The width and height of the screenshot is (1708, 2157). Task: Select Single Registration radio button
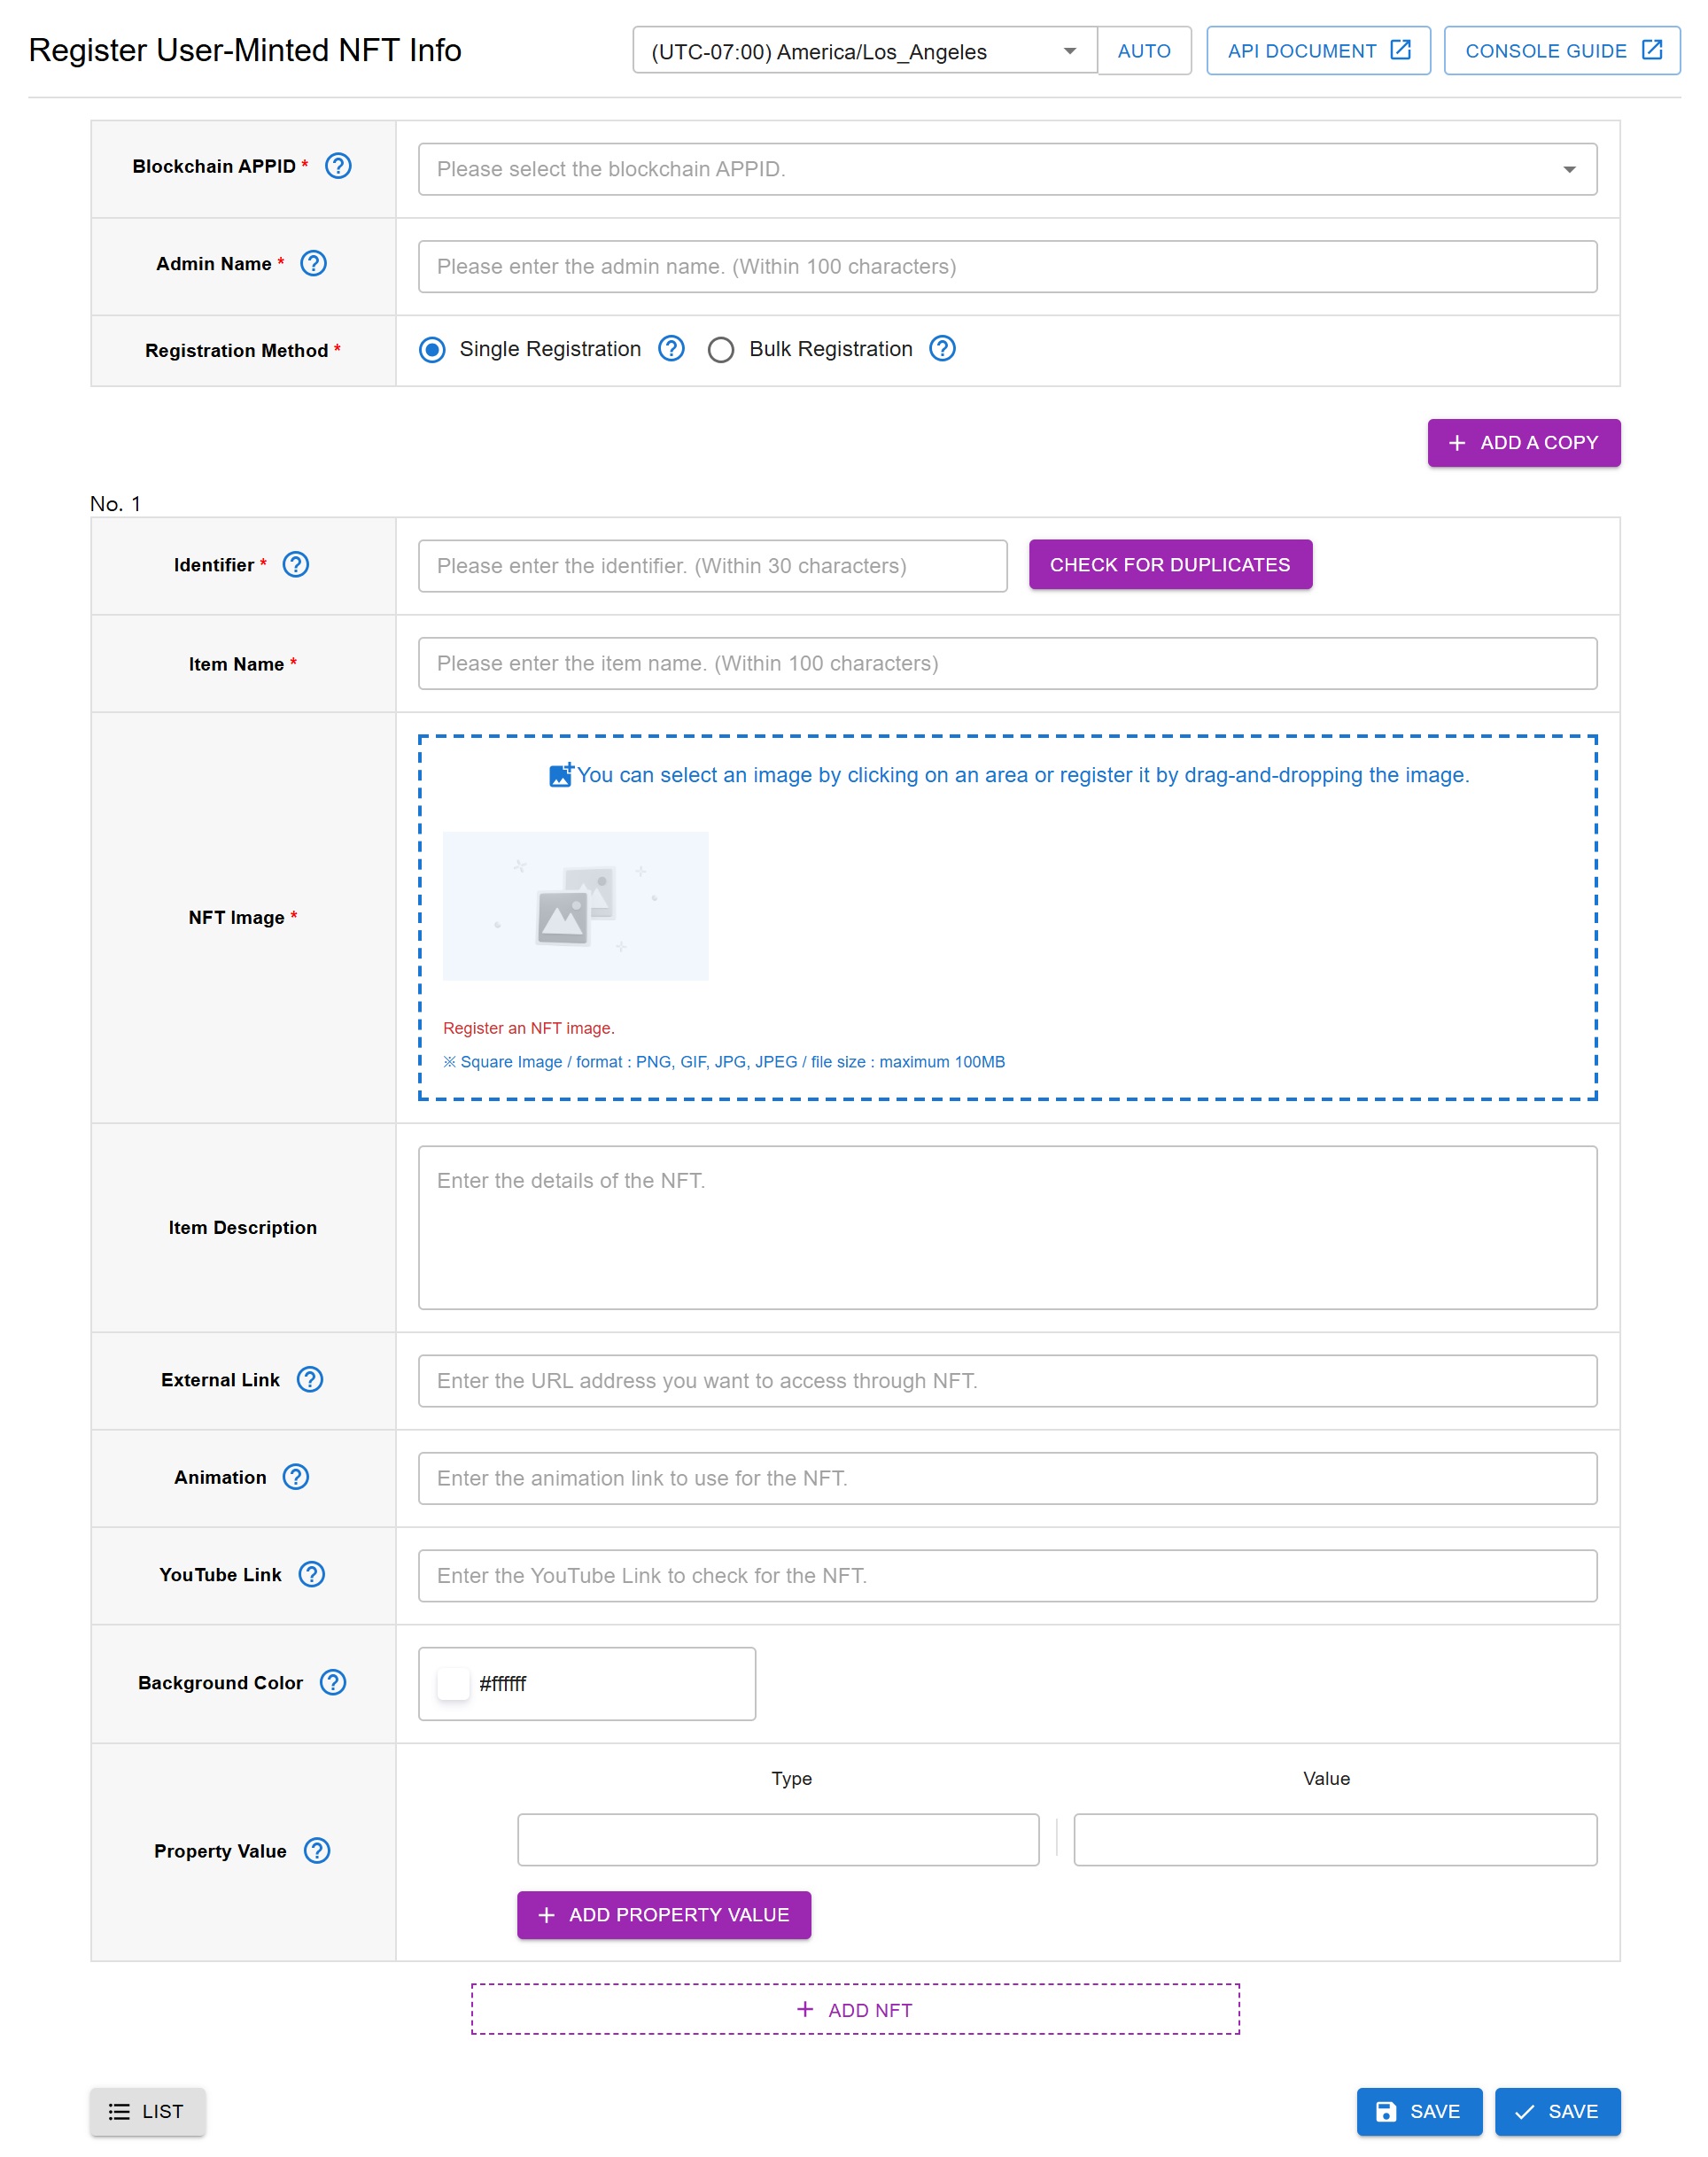coord(432,349)
